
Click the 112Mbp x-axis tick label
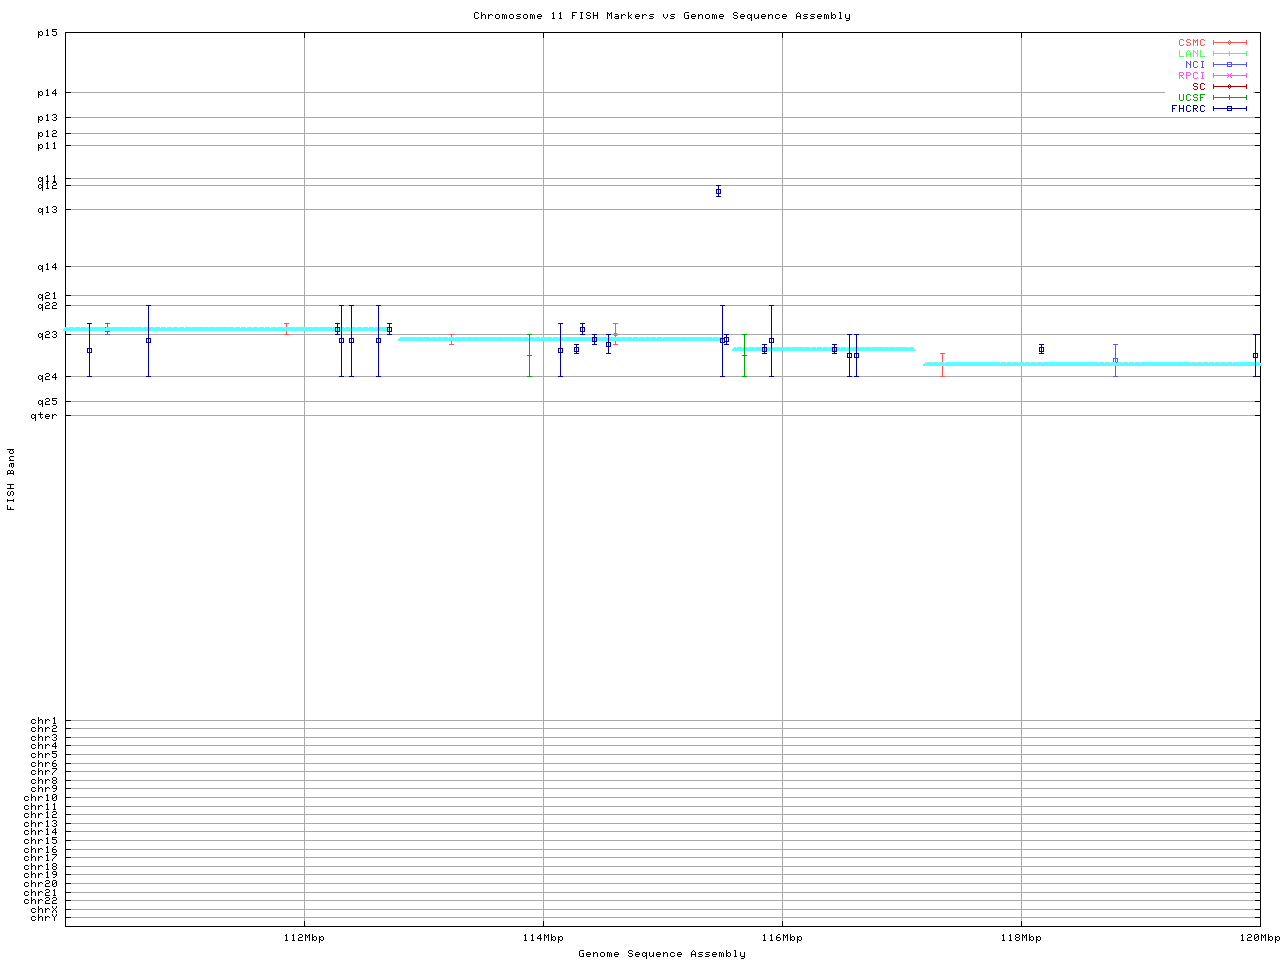point(304,938)
